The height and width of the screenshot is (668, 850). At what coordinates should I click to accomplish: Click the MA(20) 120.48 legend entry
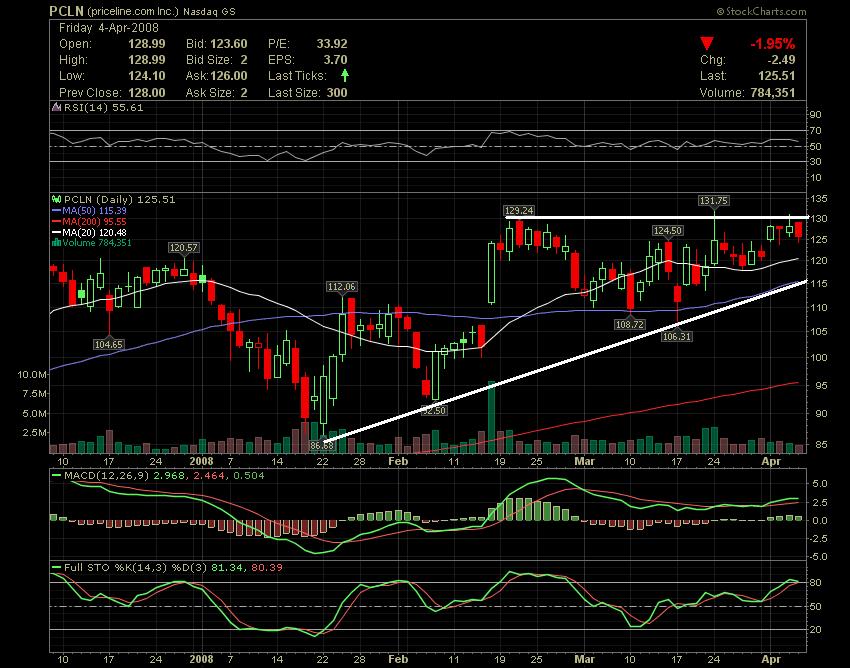(94, 233)
